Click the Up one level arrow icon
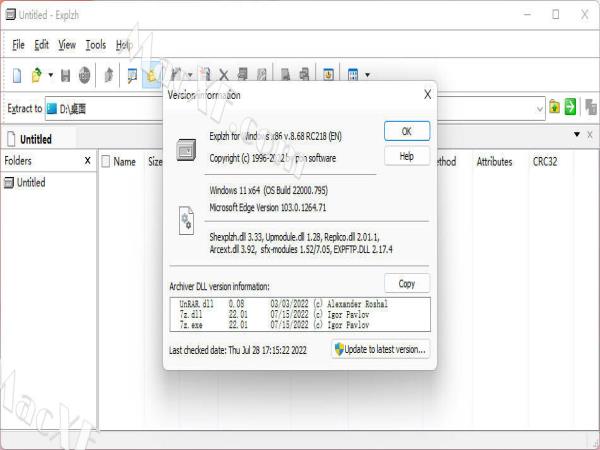Image resolution: width=600 pixels, height=450 pixels. coord(109,75)
